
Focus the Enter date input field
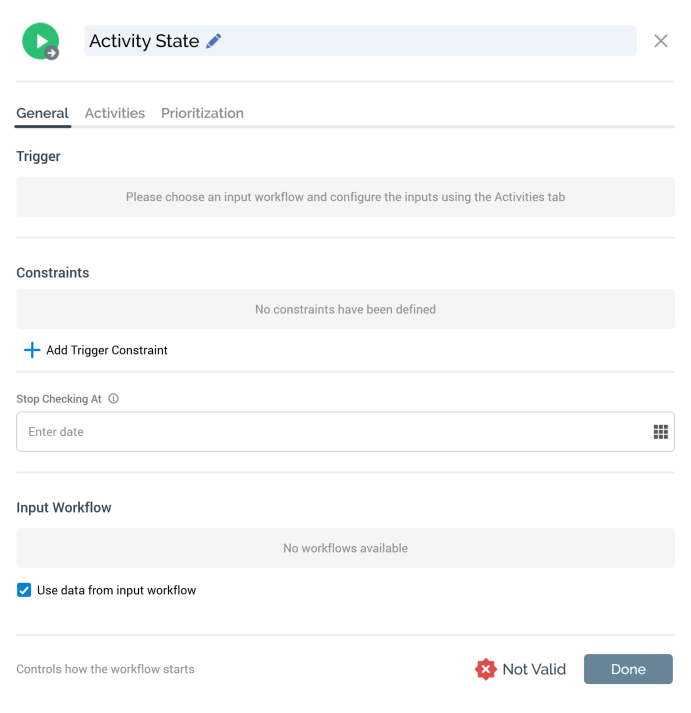pos(330,432)
